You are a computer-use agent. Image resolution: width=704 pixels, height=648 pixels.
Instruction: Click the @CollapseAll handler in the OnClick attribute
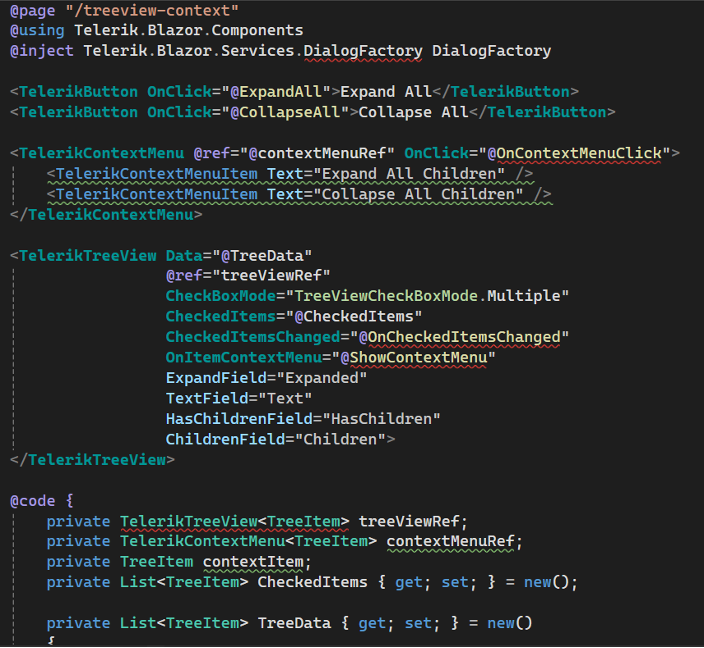click(285, 112)
